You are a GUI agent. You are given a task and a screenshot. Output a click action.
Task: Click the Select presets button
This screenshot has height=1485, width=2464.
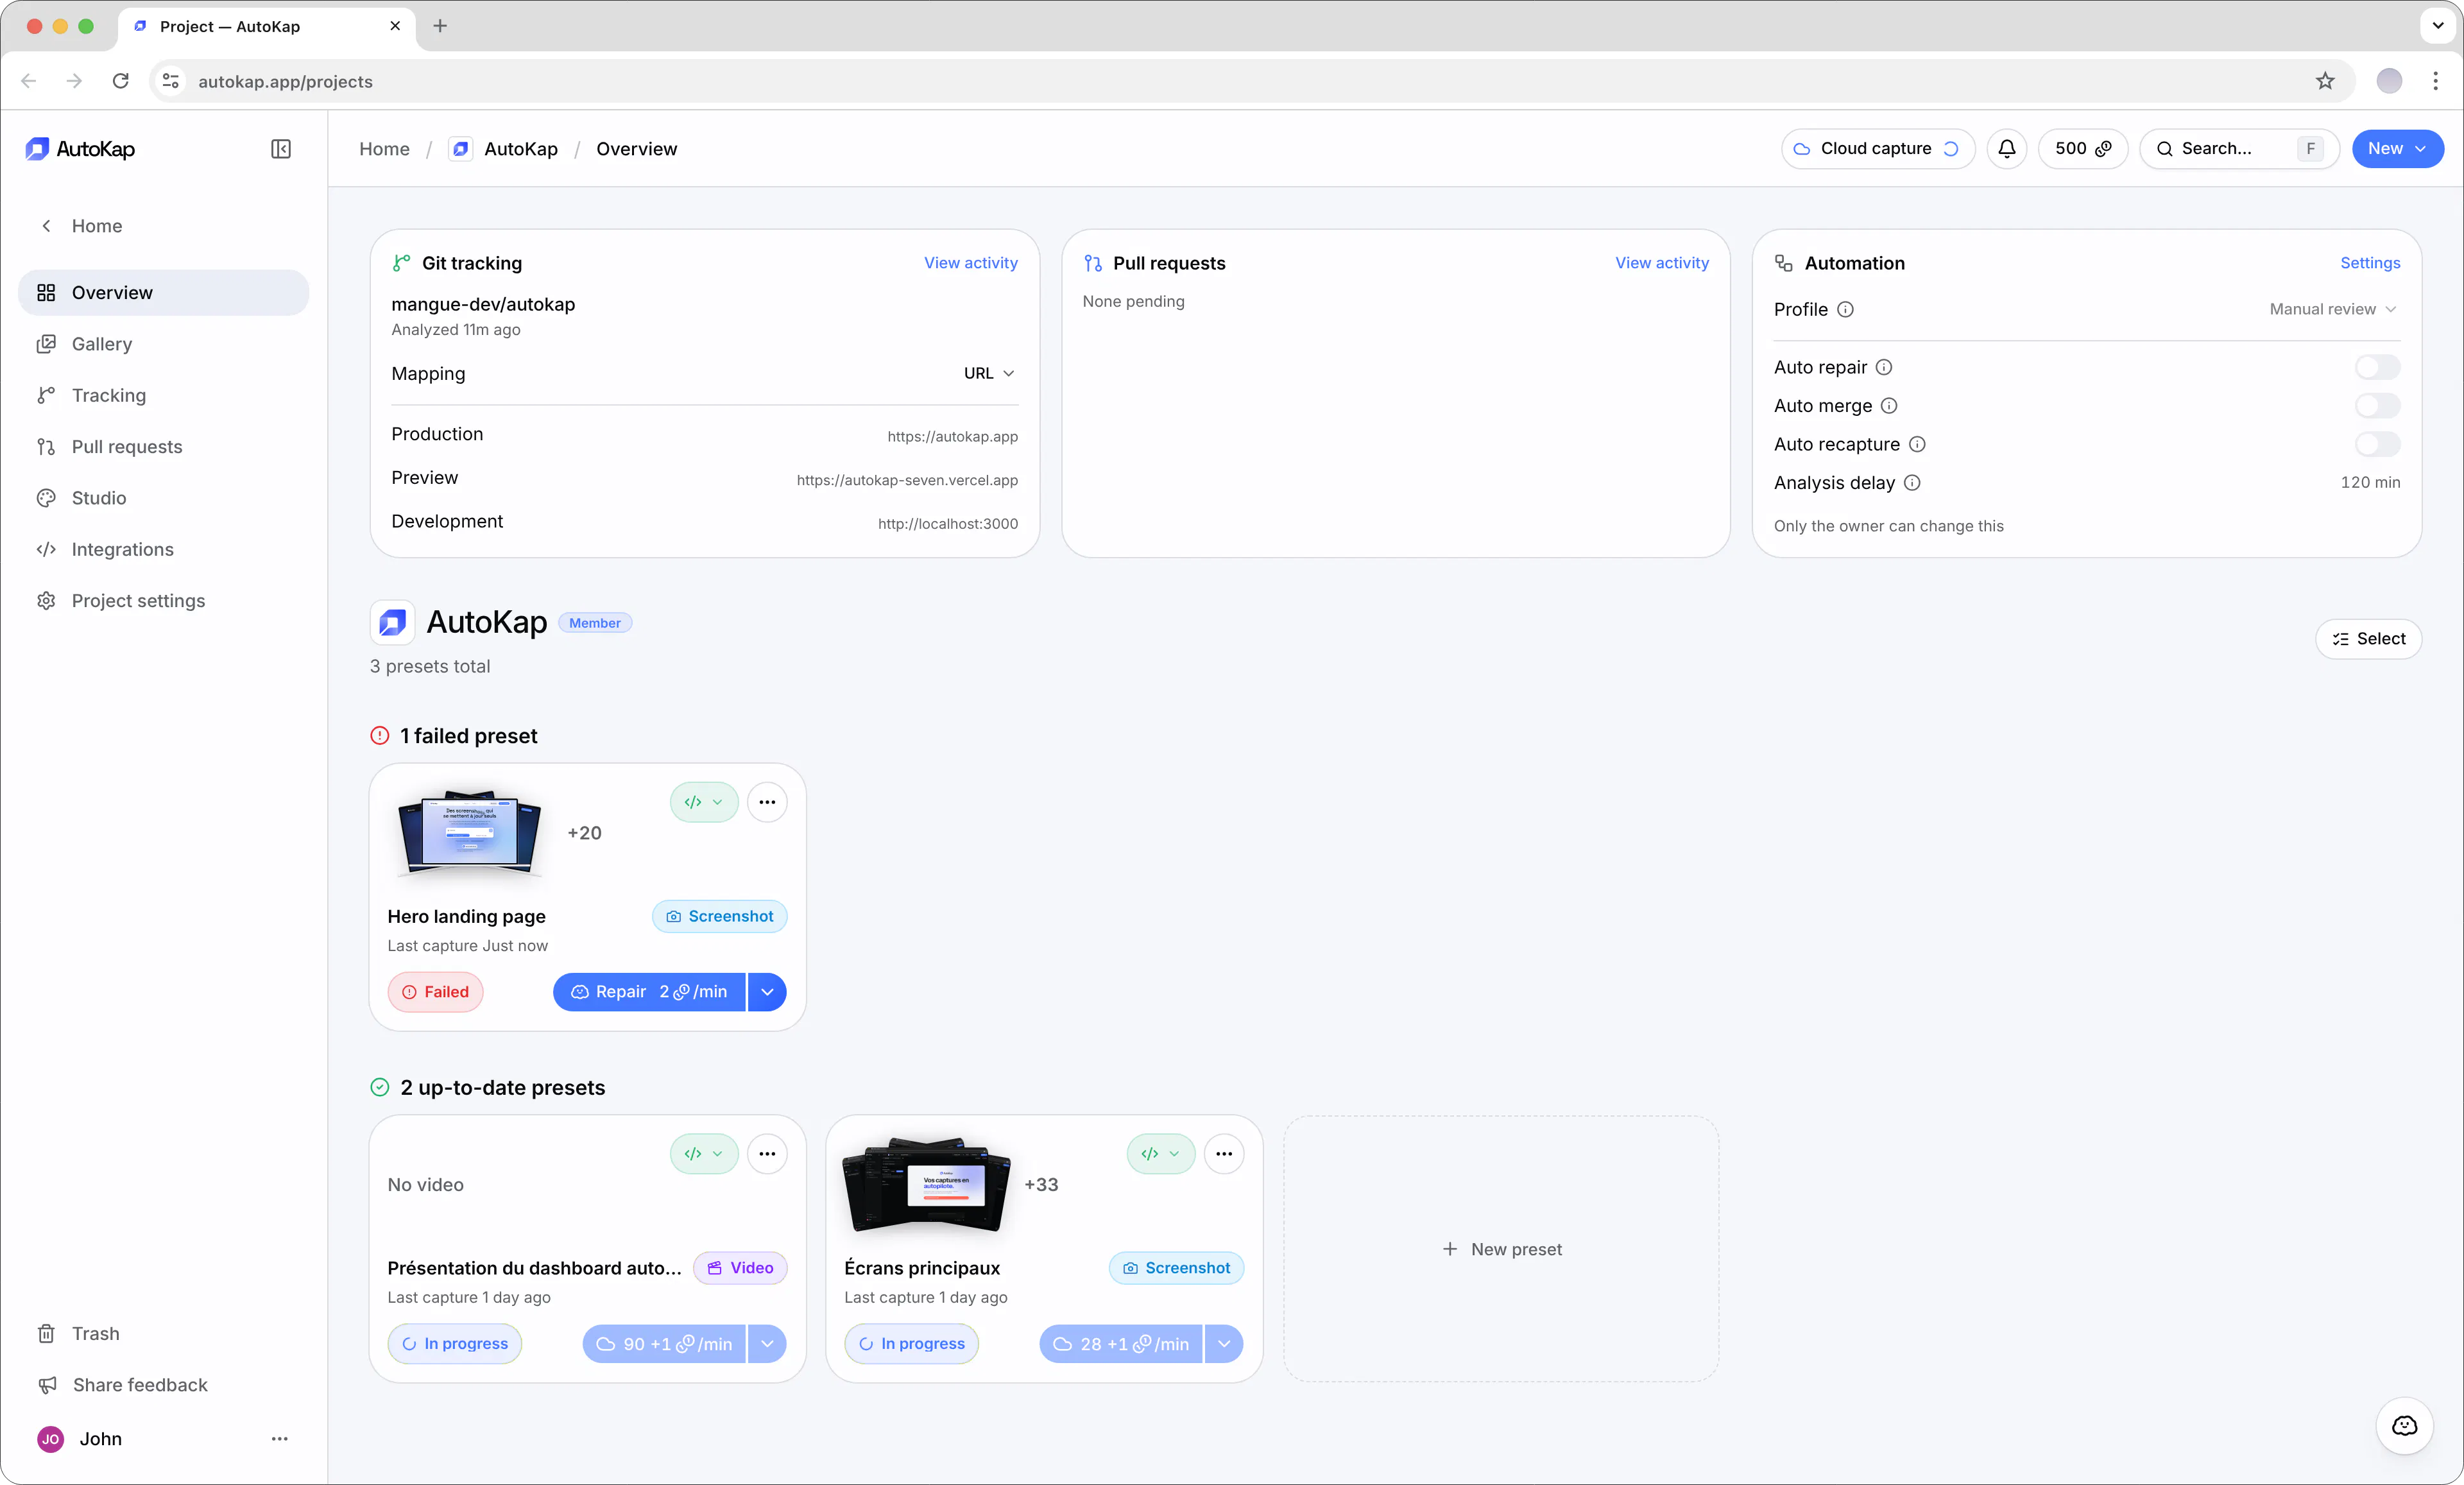point(2368,639)
